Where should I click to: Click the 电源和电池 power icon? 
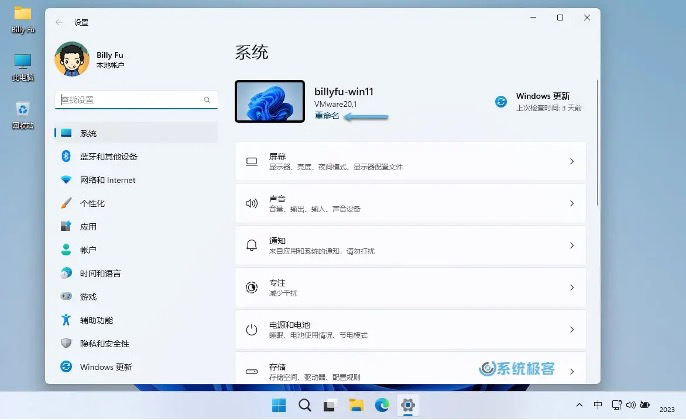click(x=252, y=329)
